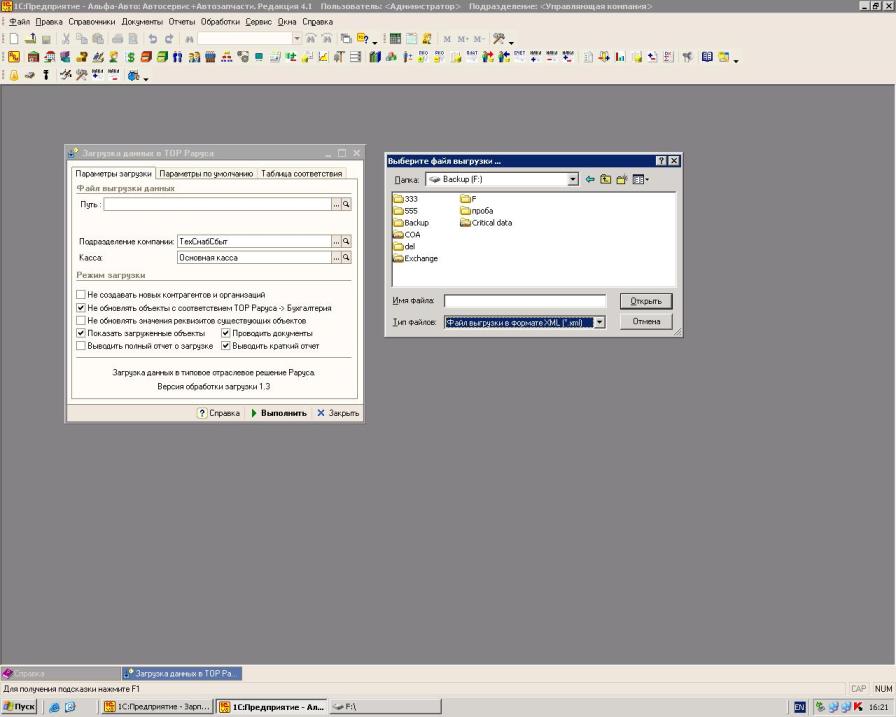
Task: Click the ellipsis button beside Касса field
Action: point(337,258)
